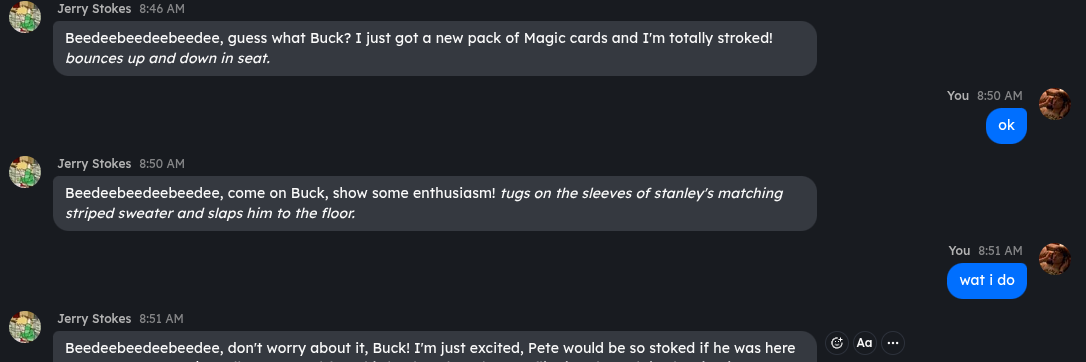The image size is (1086, 362).
Task: Open Jerry Stokes name on the 8:50 AM message
Action: (x=94, y=164)
